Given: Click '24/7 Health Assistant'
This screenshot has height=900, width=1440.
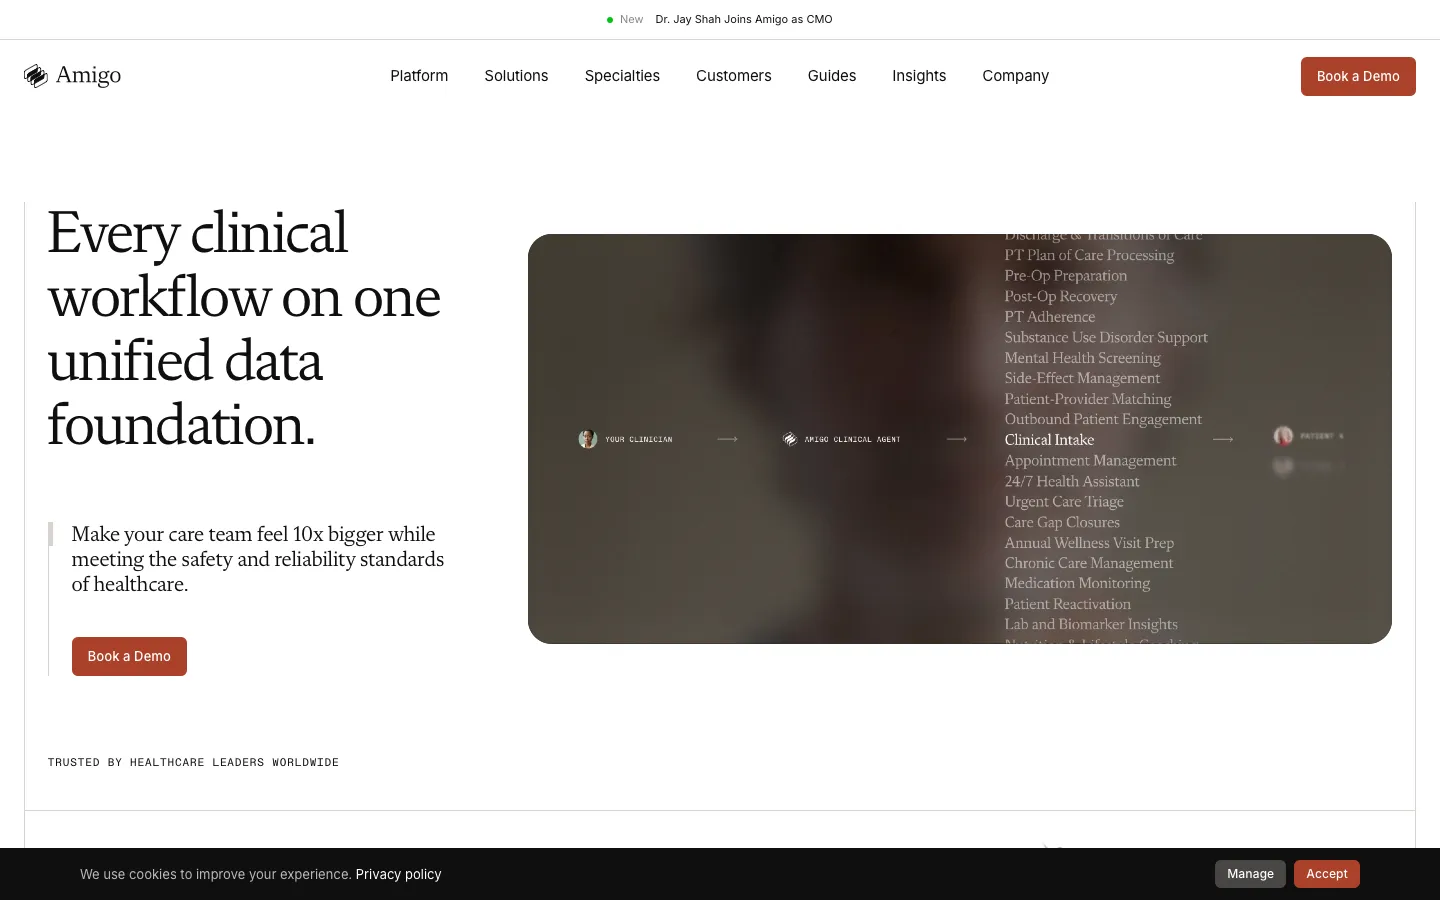Looking at the screenshot, I should click(x=1071, y=481).
